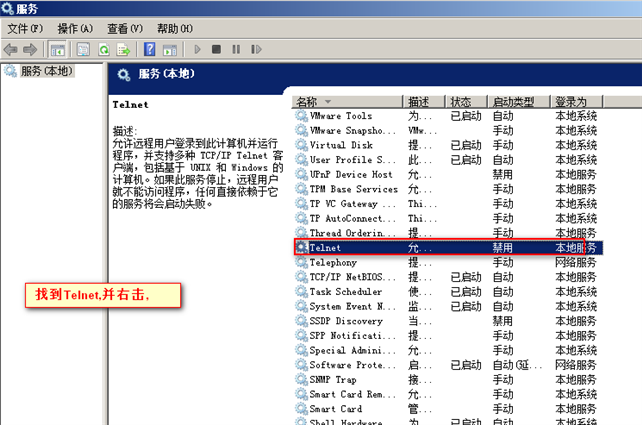Click the Back arrow toolbar icon

(10, 50)
